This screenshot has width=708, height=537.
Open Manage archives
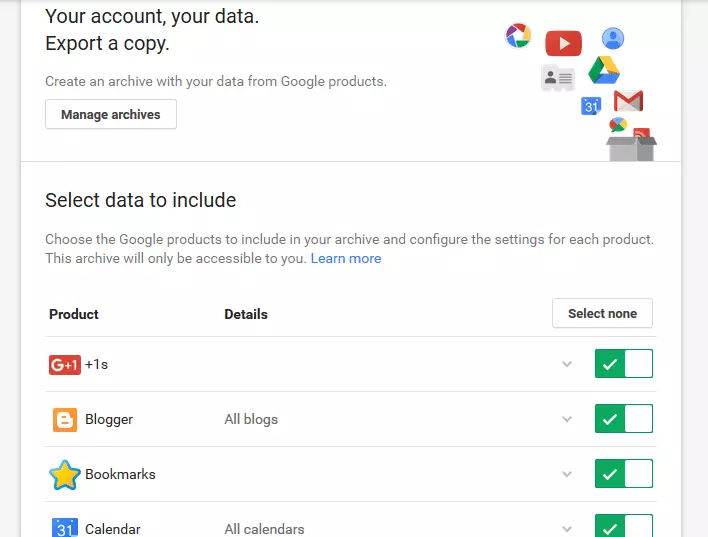click(x=111, y=114)
